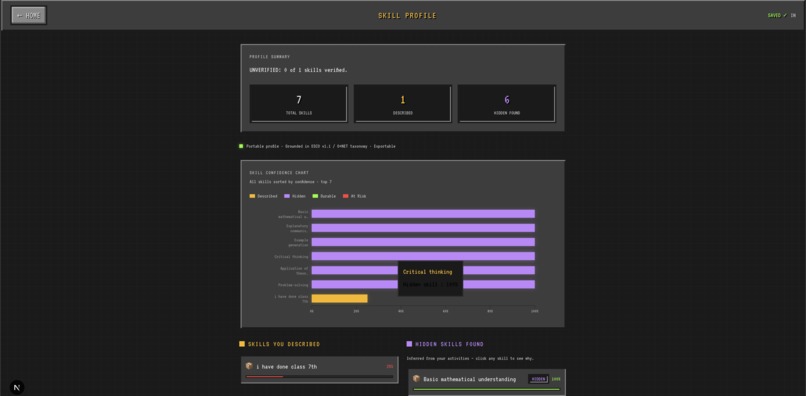
Task: Click the SKILL PROFILE page title
Action: [x=407, y=15]
